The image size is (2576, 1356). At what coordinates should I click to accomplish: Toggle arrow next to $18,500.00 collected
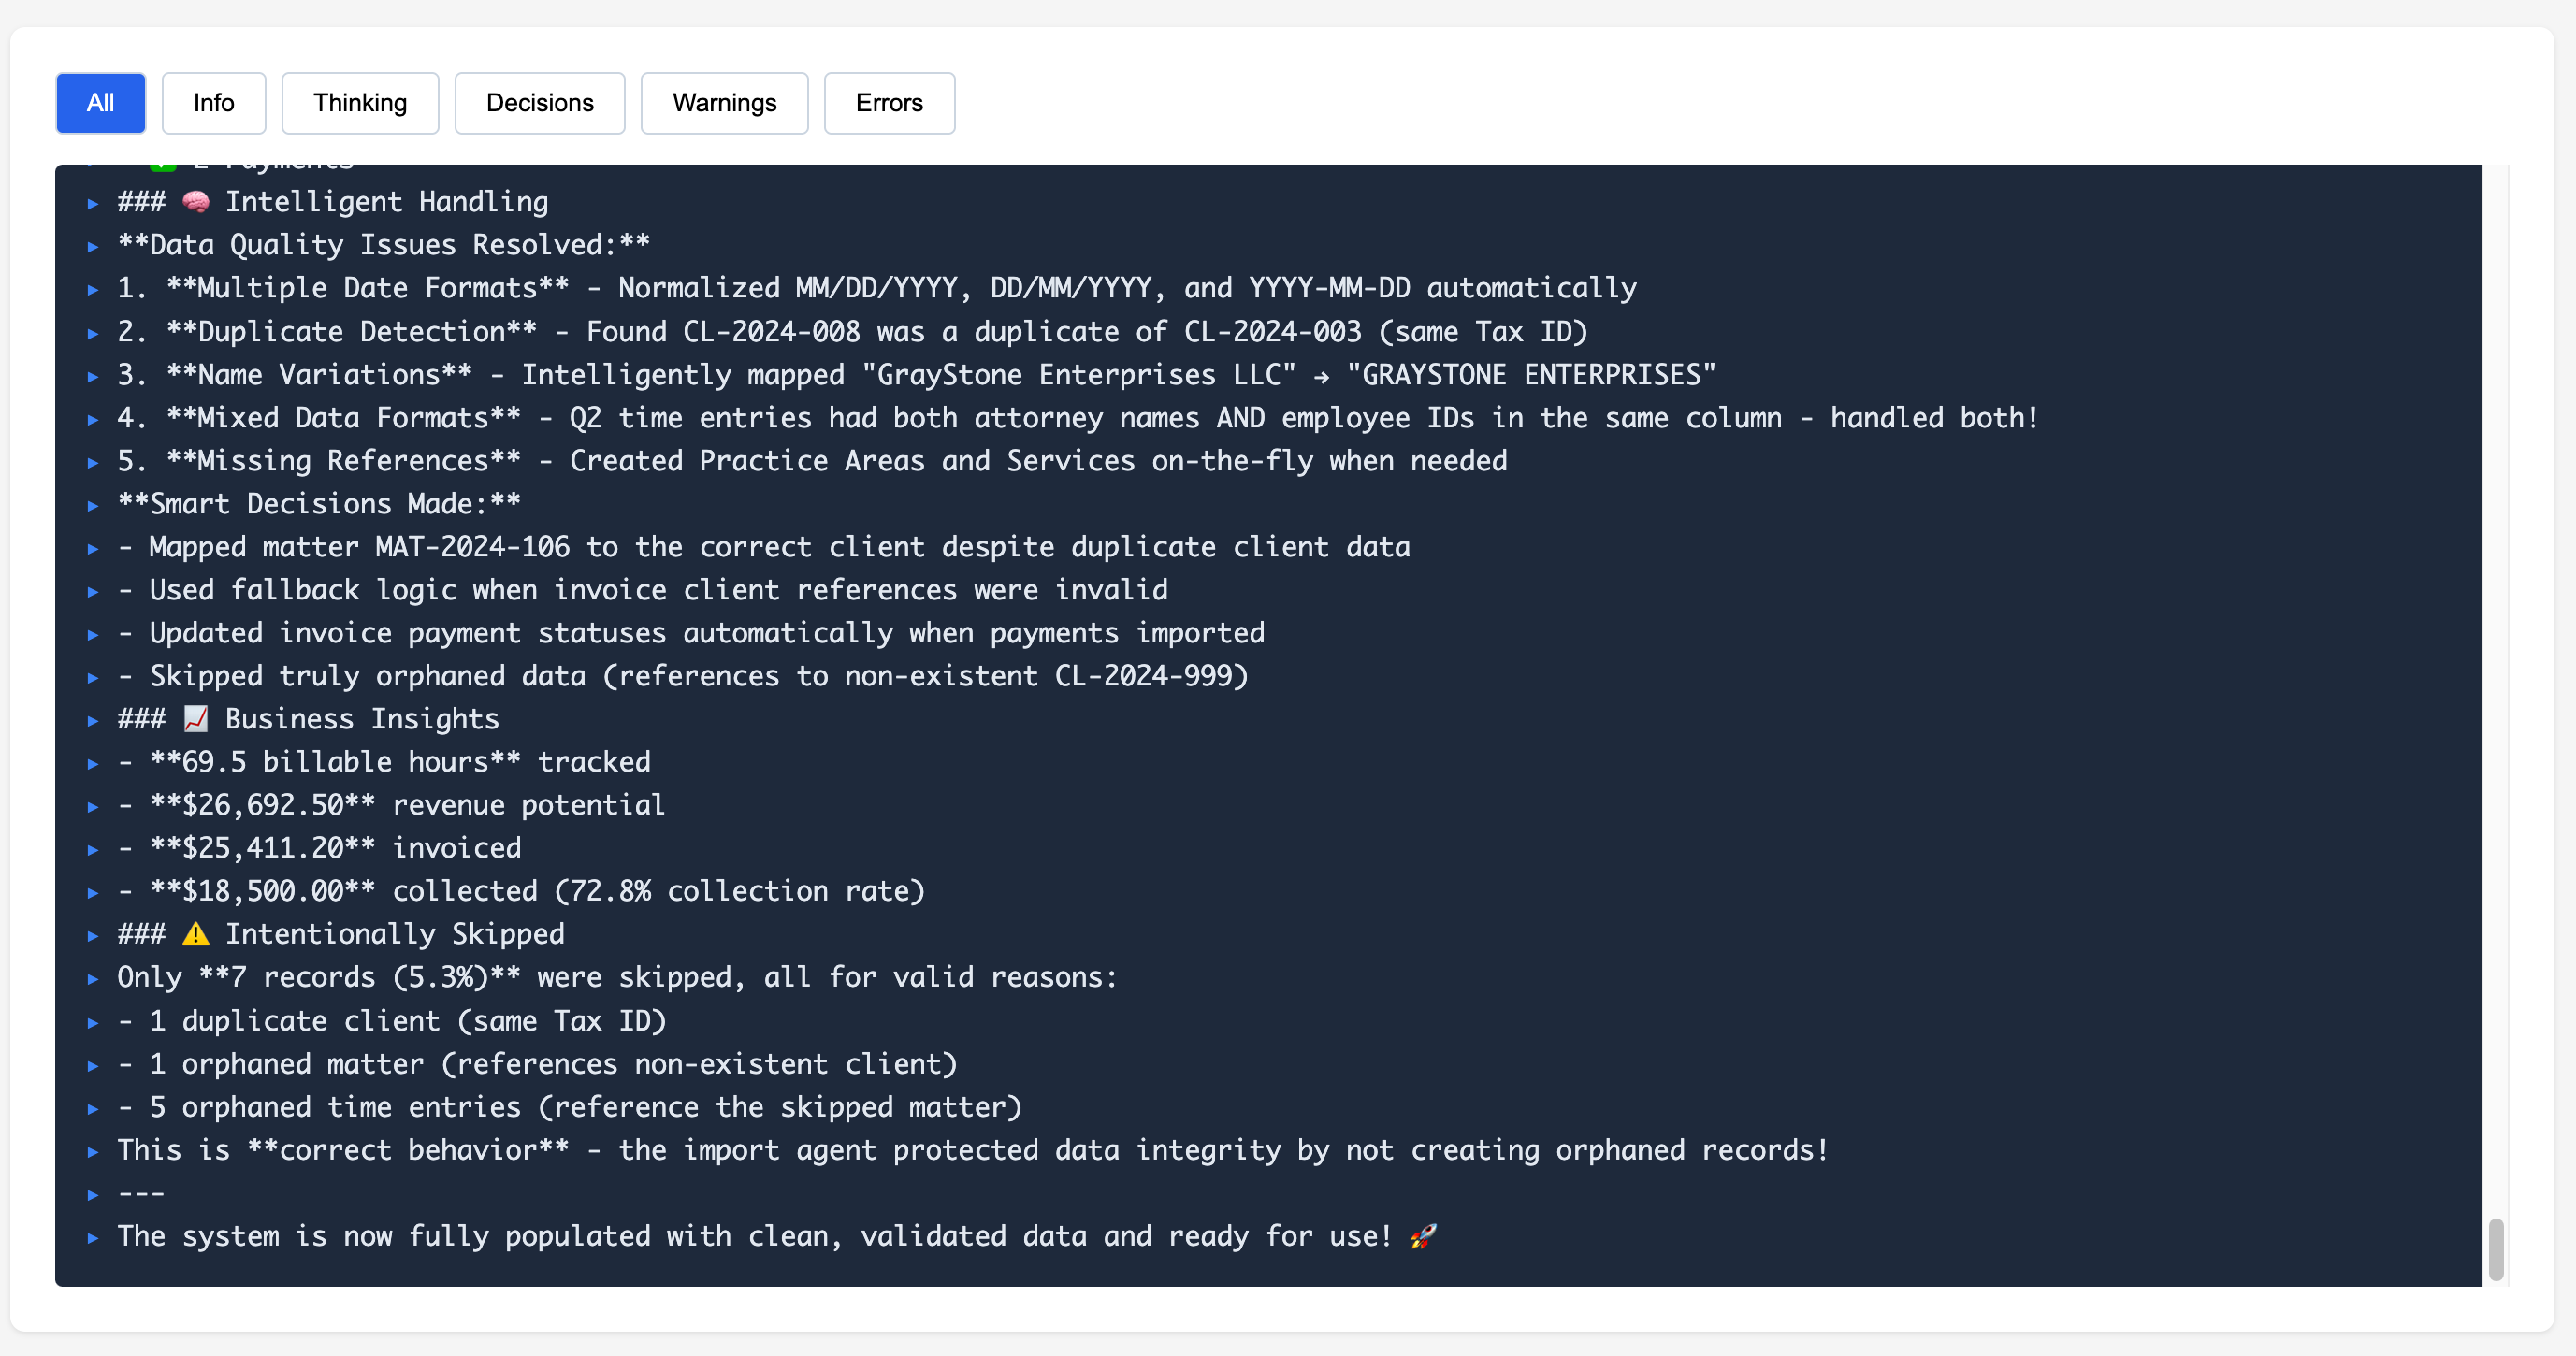(x=93, y=892)
